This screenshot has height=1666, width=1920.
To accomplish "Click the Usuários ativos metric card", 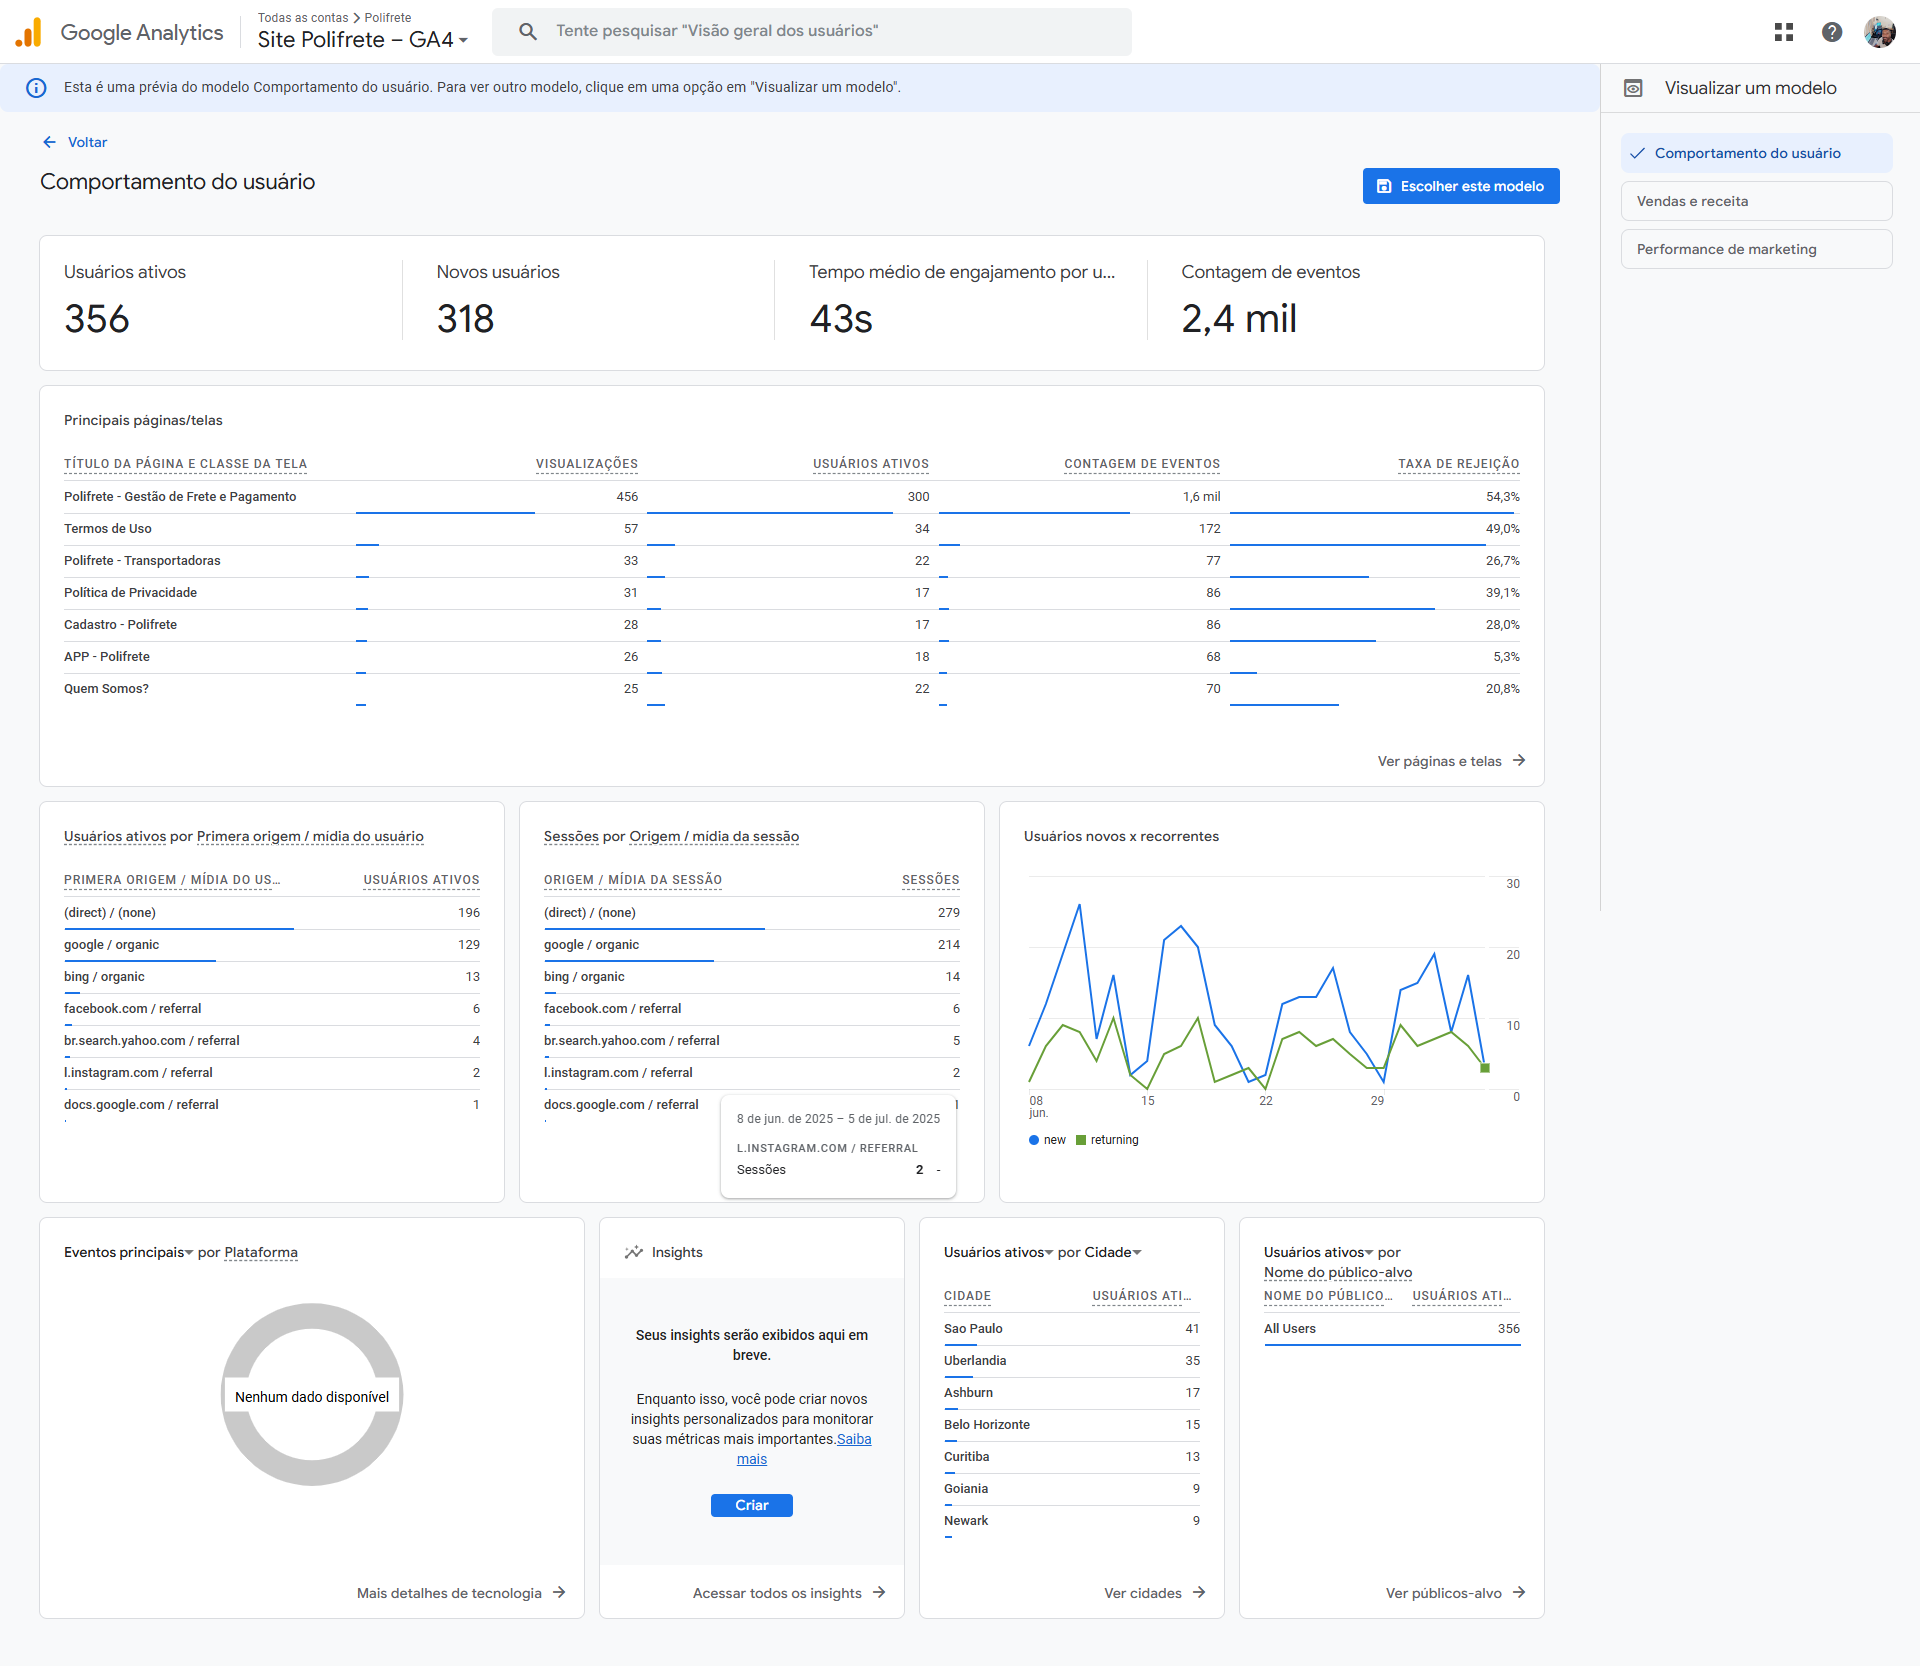I will point(221,302).
